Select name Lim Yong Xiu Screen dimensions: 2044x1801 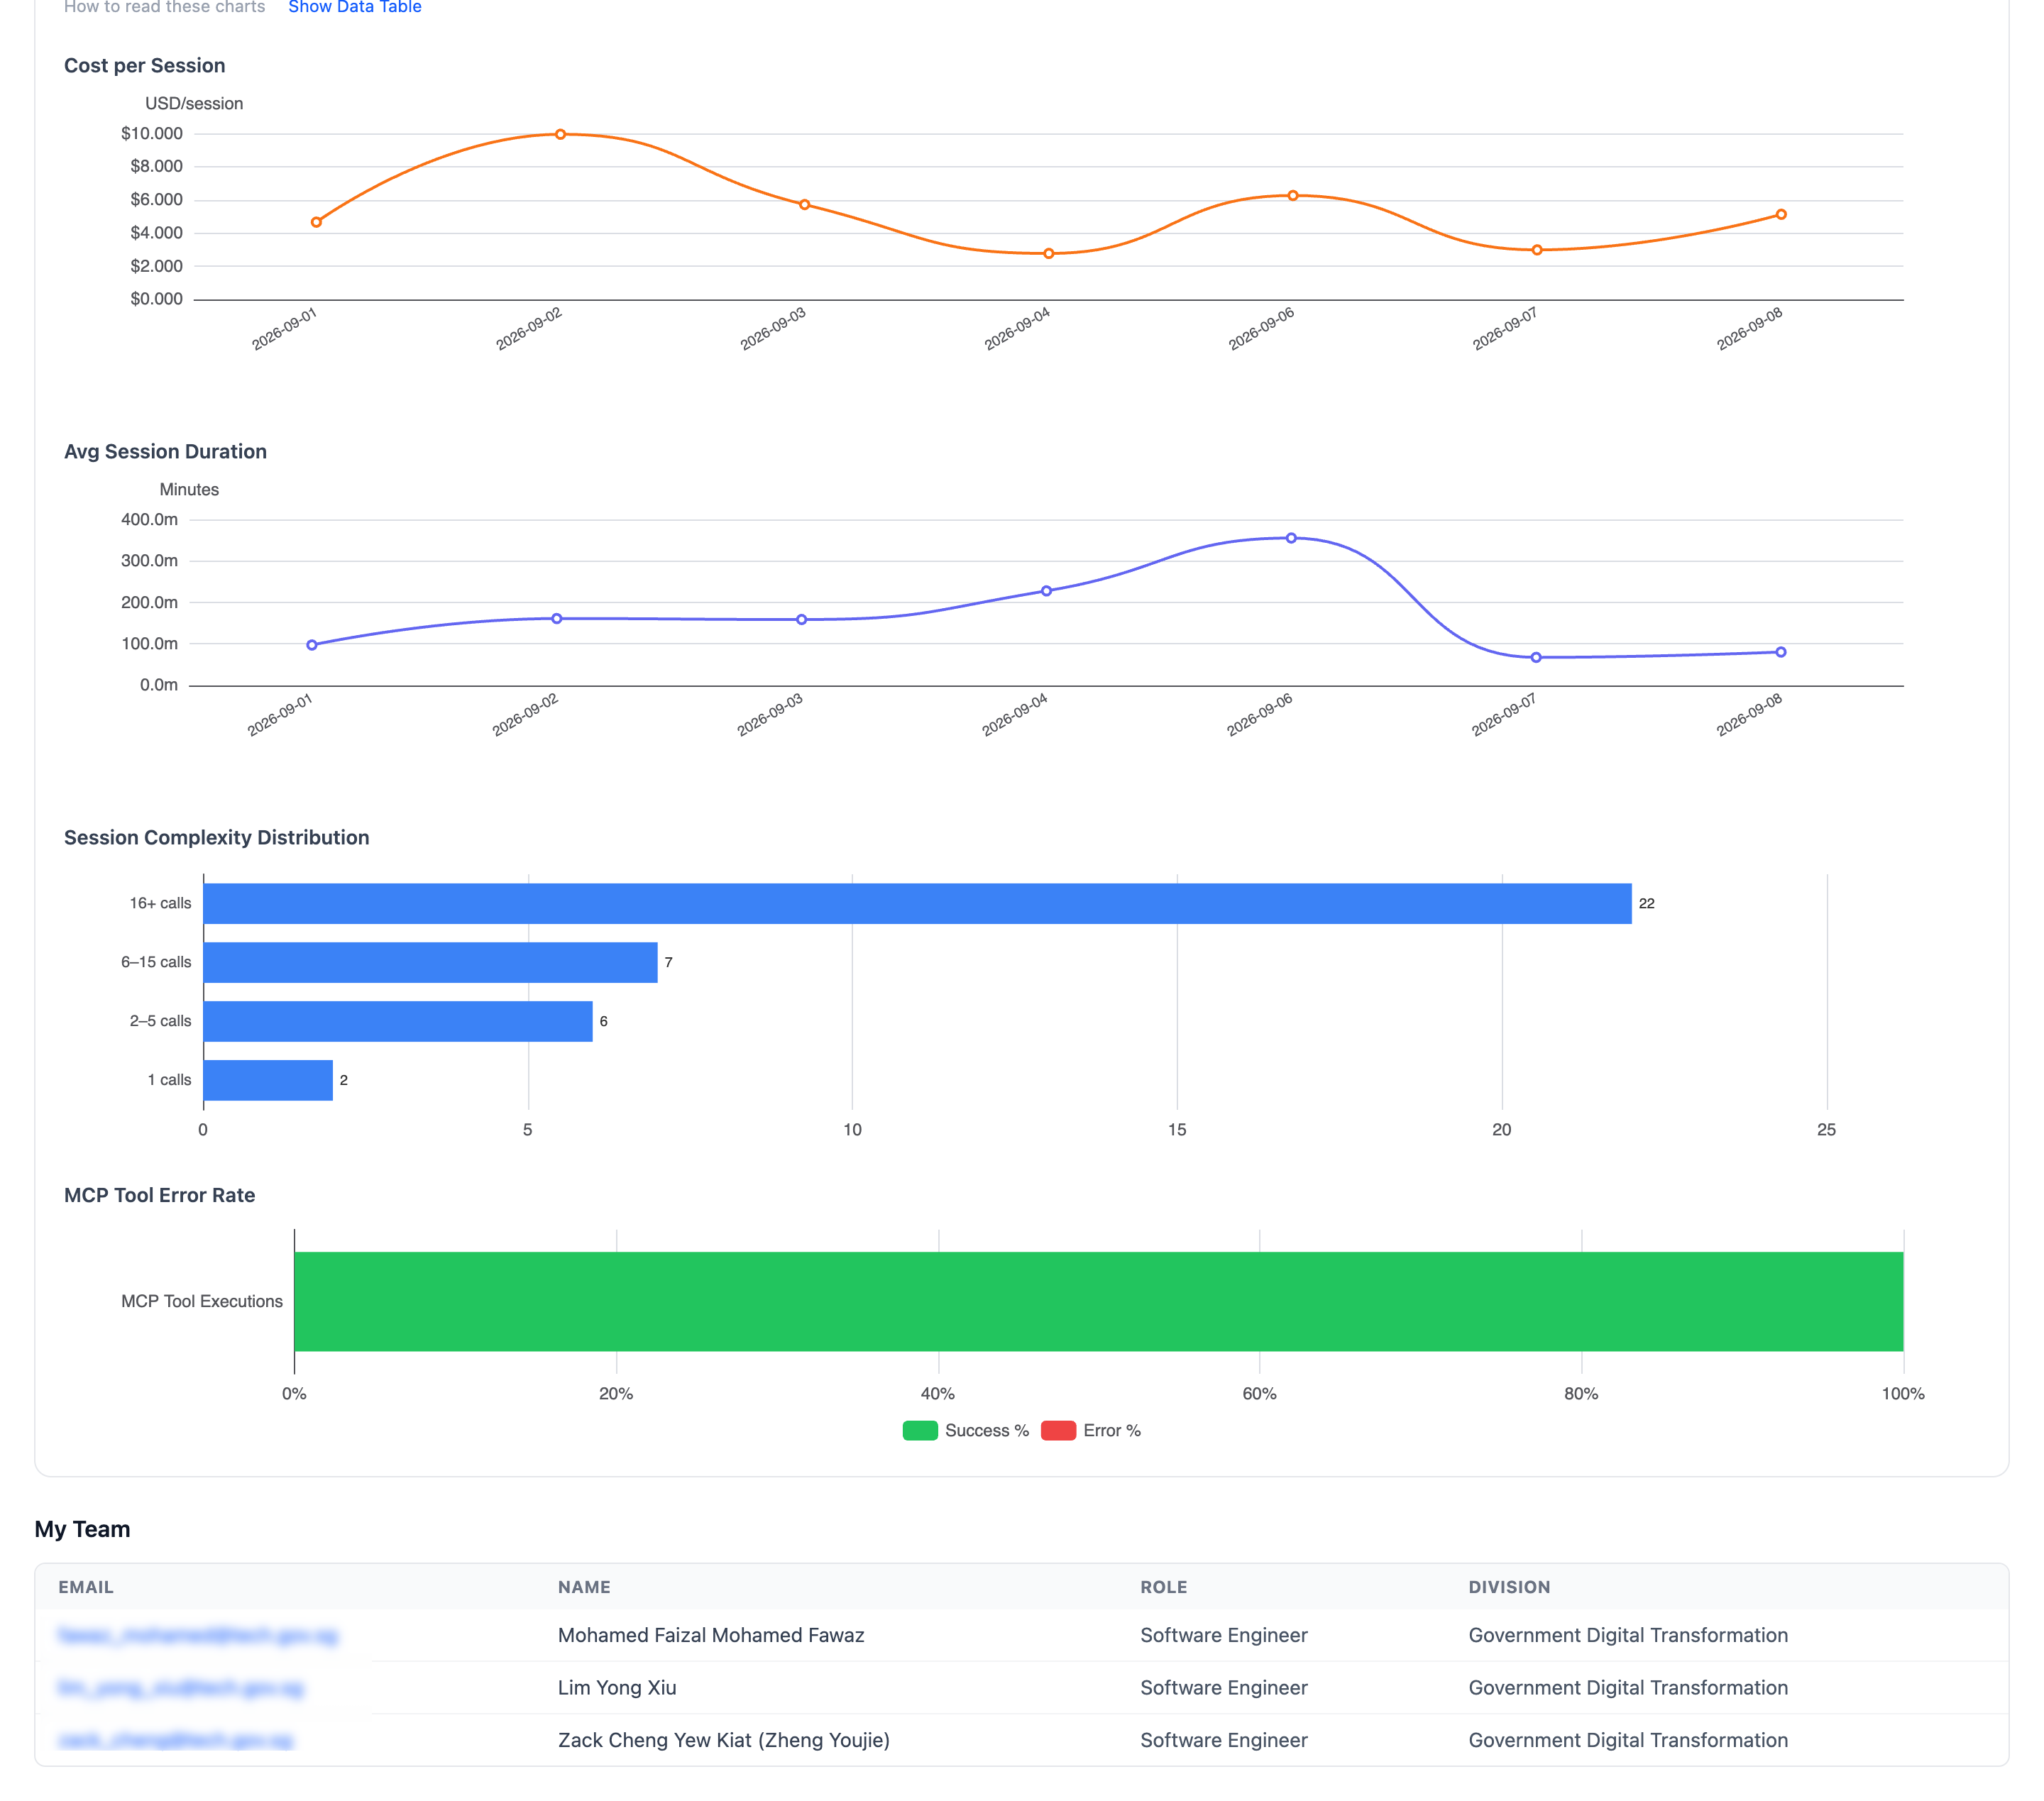pos(617,1689)
